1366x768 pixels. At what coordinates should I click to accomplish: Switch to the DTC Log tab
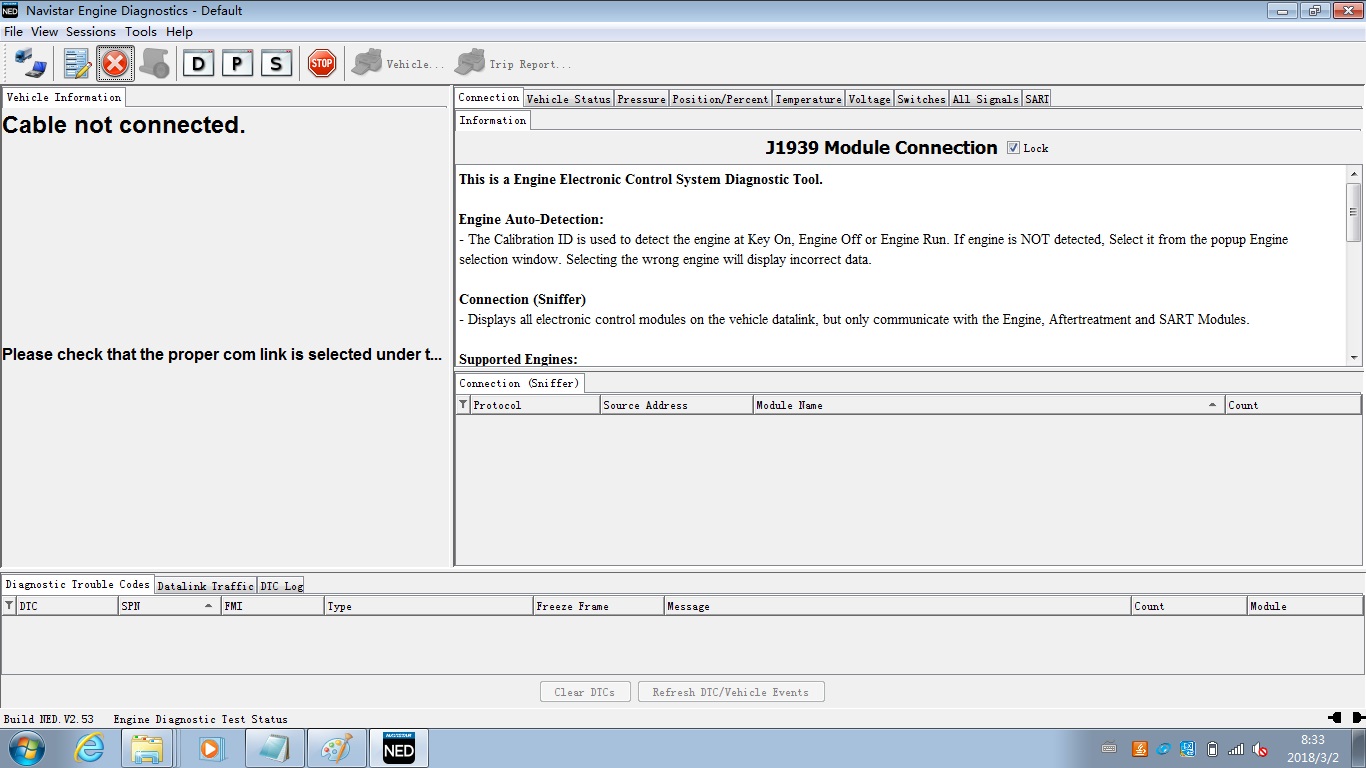pyautogui.click(x=281, y=586)
